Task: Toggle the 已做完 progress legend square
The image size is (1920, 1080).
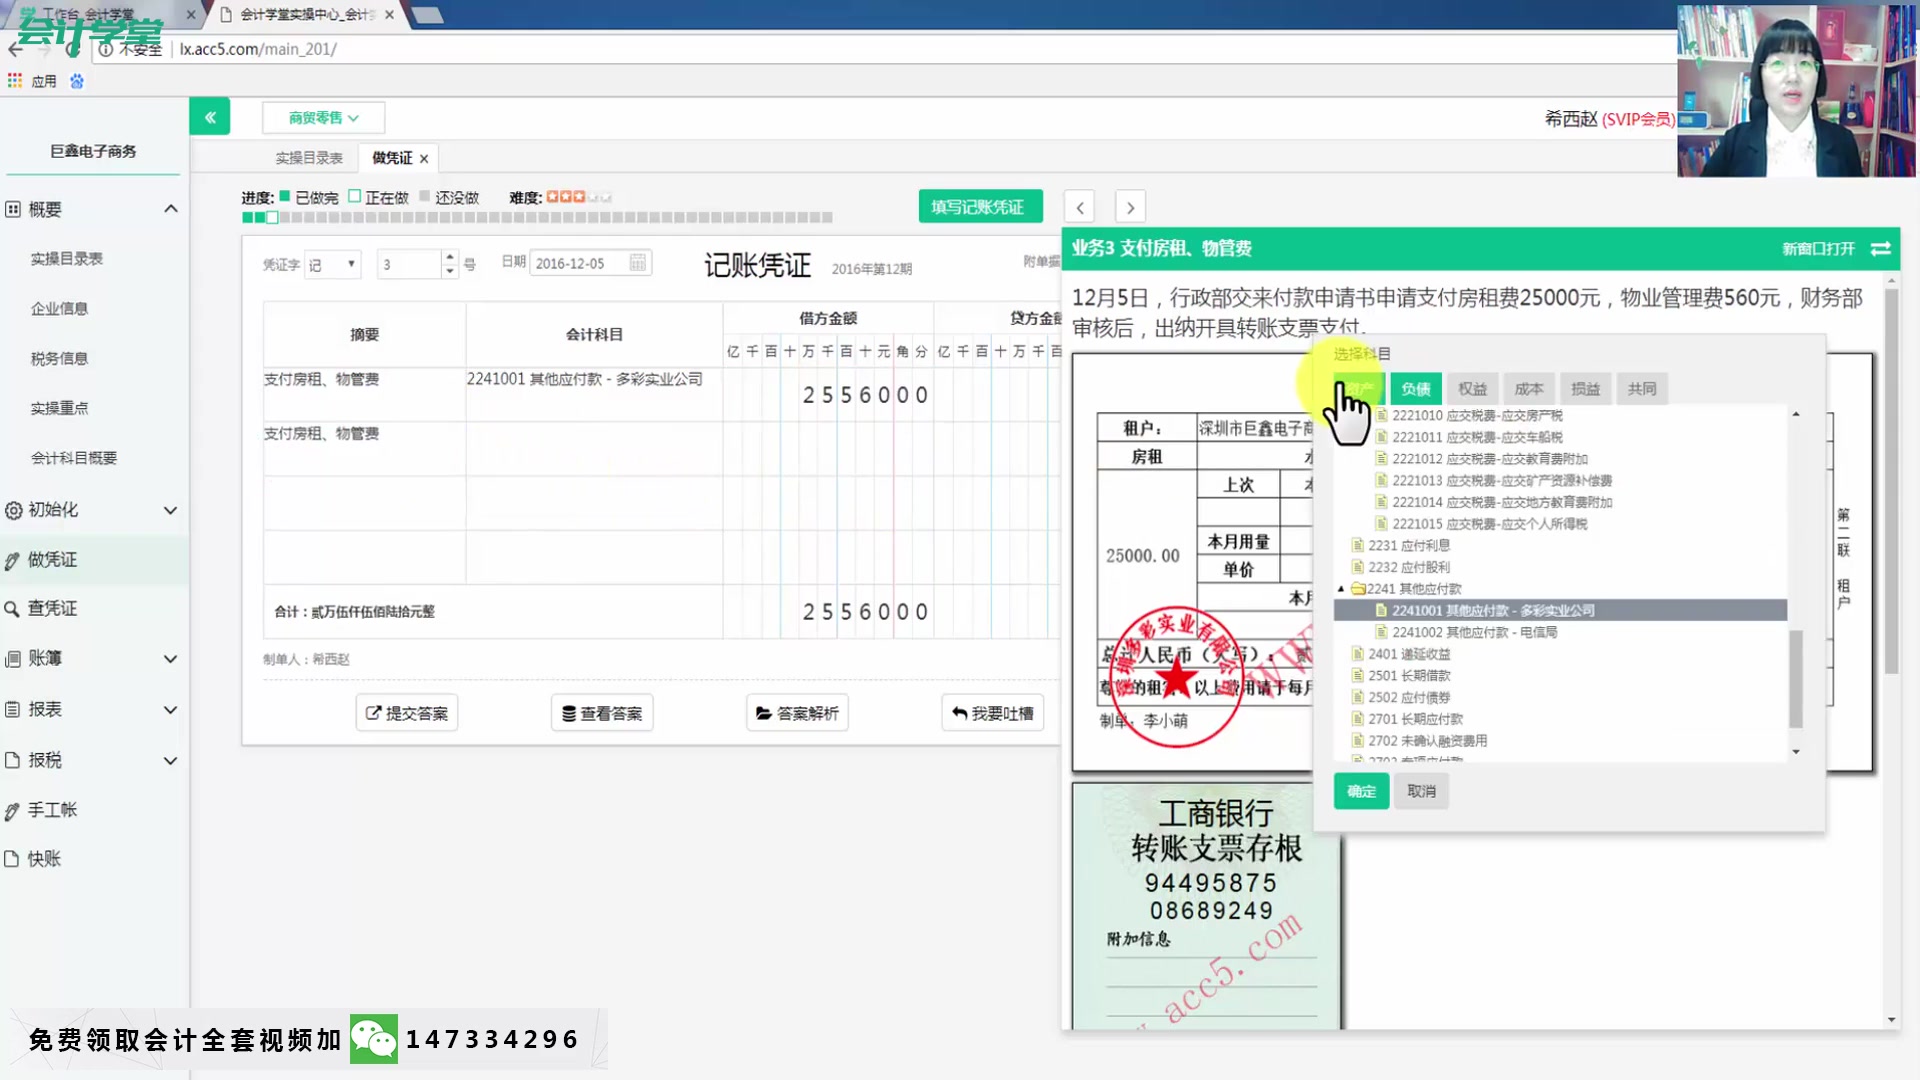Action: click(x=284, y=197)
